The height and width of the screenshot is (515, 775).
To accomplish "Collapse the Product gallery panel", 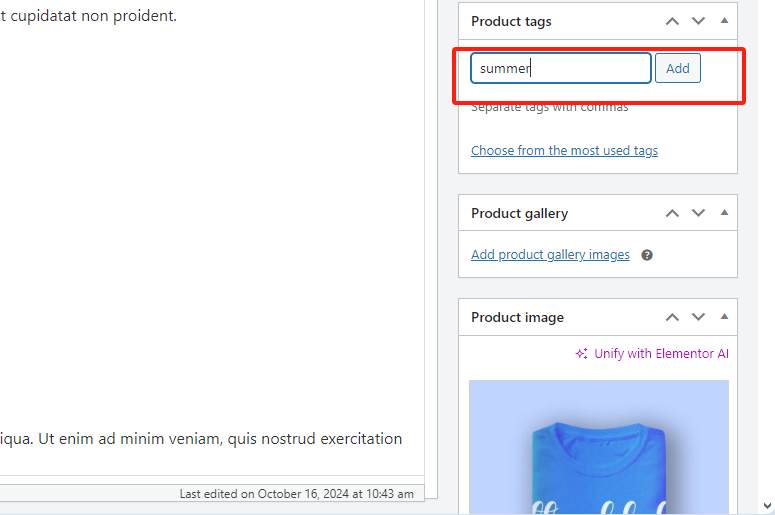I will (724, 213).
